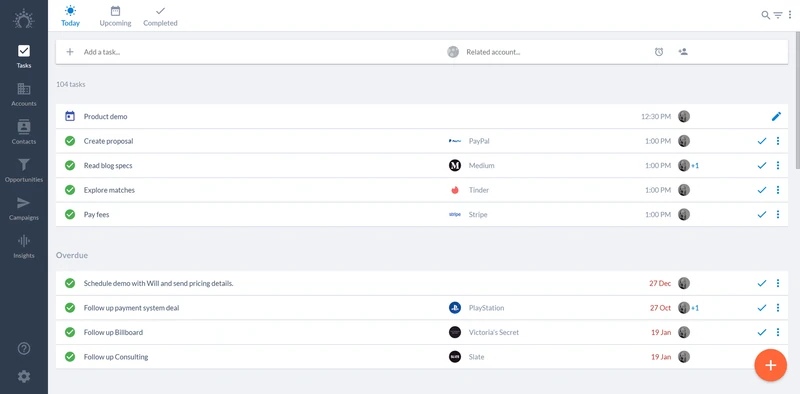The image size is (800, 394).
Task: Edit Product demo with the pencil icon
Action: point(776,116)
